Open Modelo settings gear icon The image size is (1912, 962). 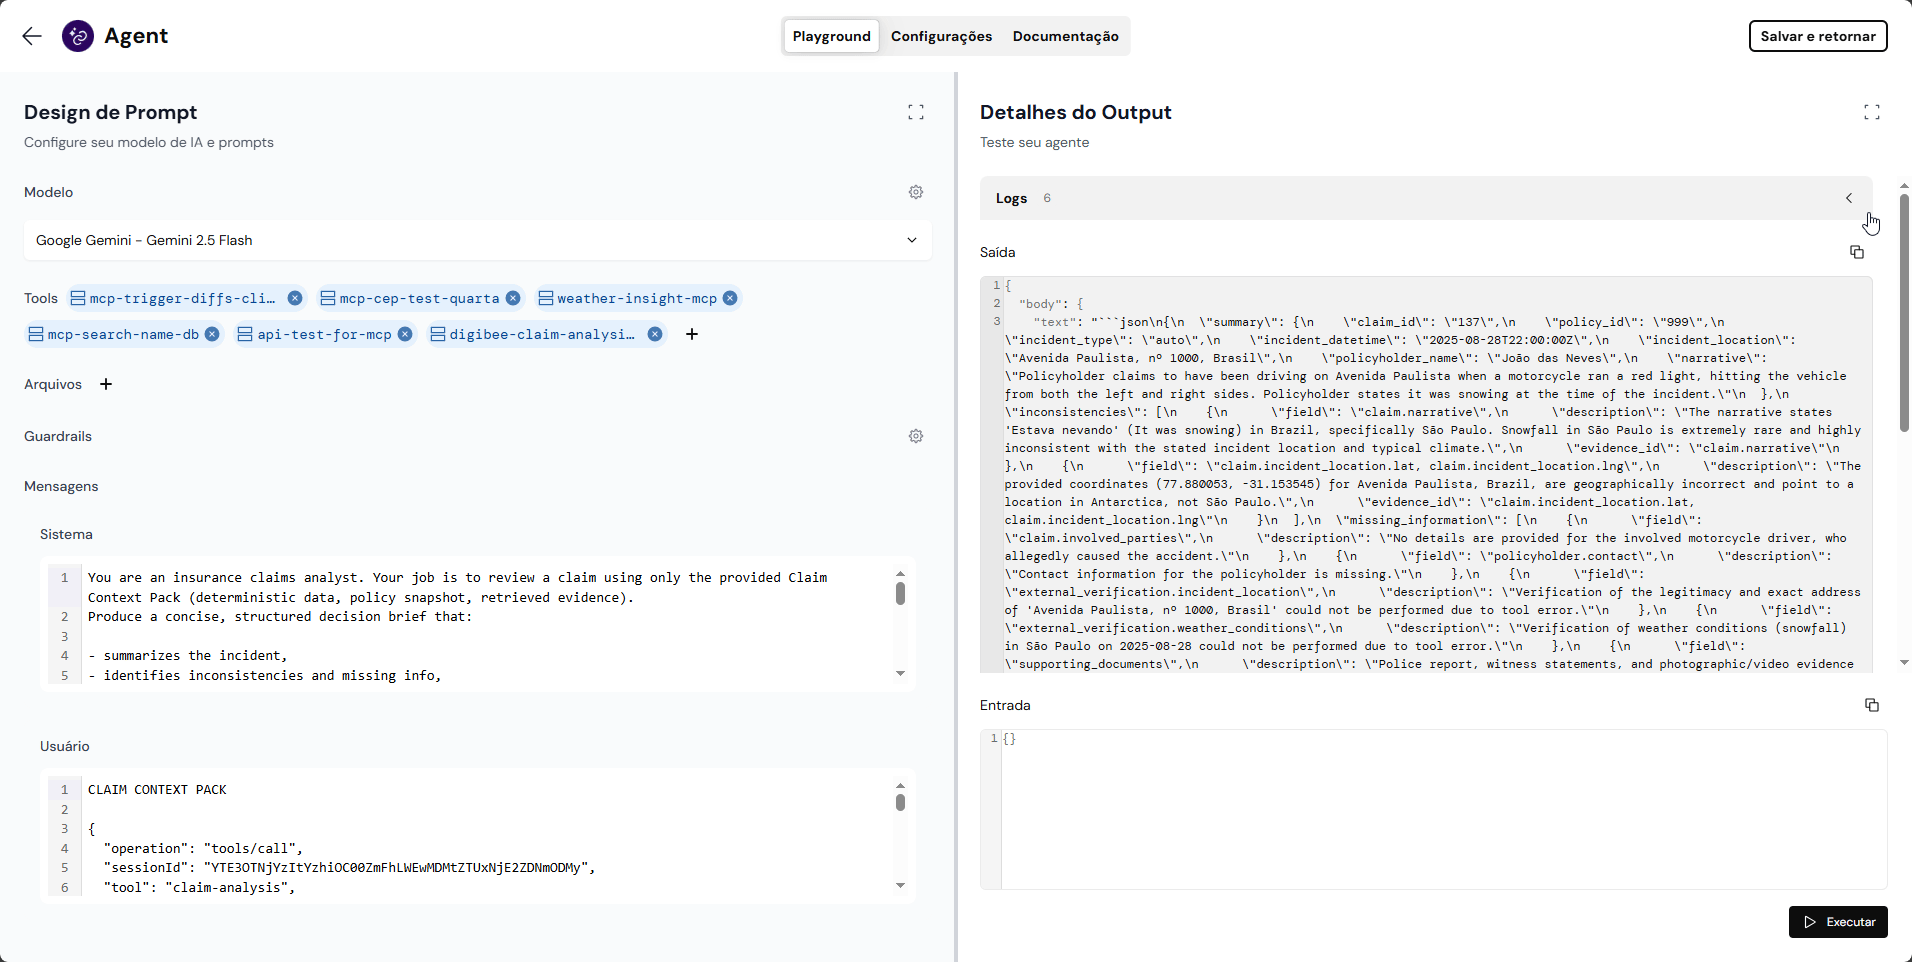point(915,192)
